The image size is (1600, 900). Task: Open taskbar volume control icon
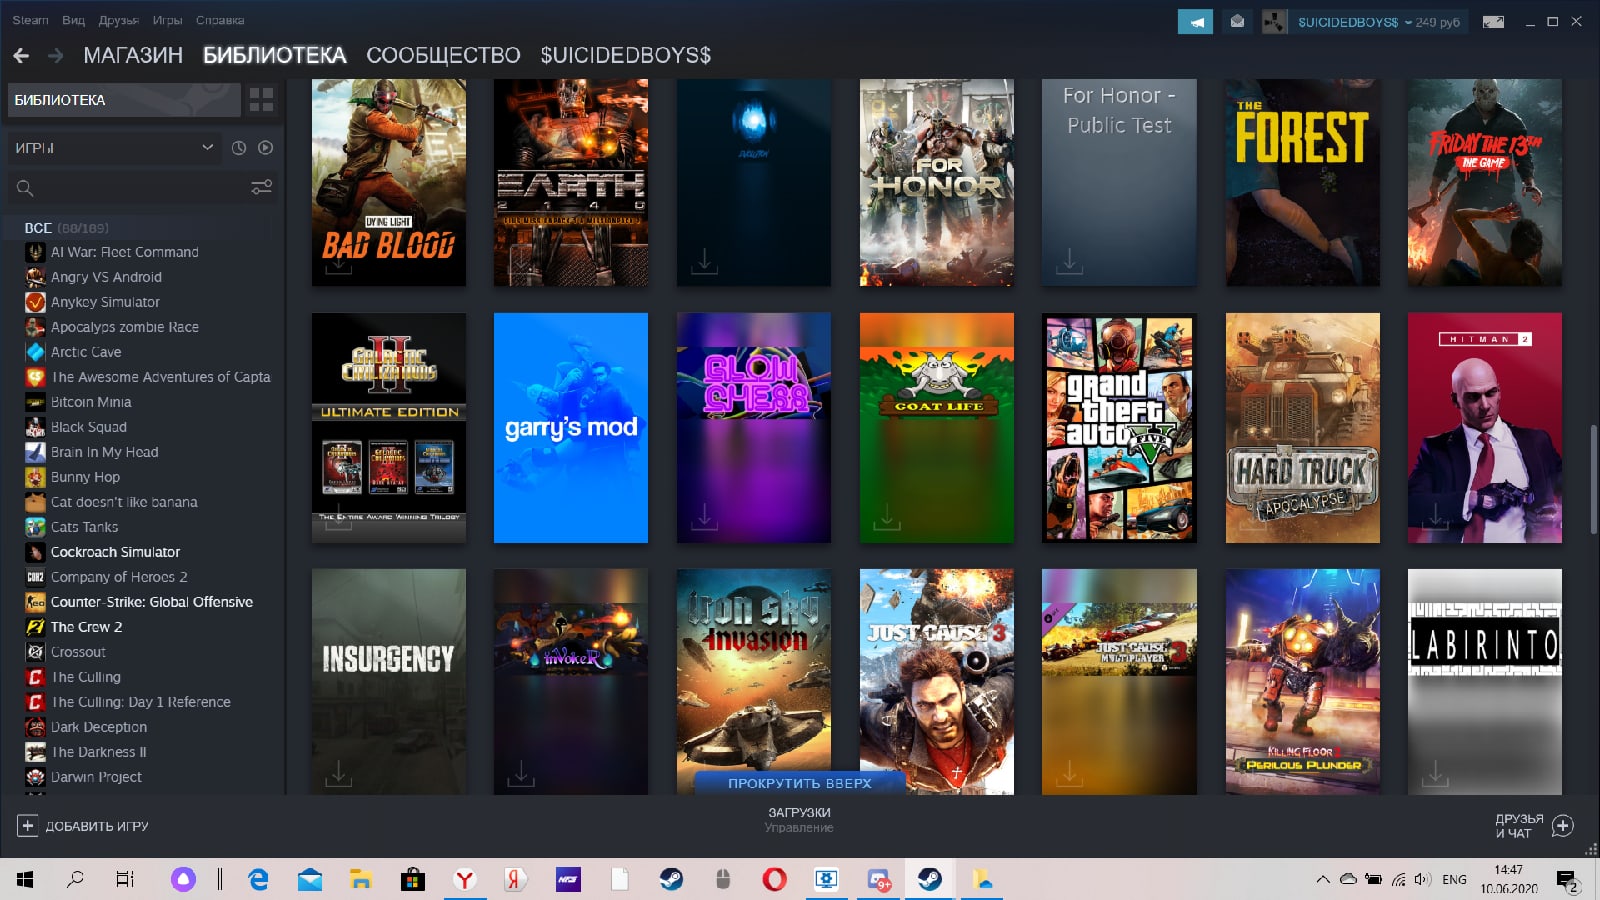[1423, 880]
